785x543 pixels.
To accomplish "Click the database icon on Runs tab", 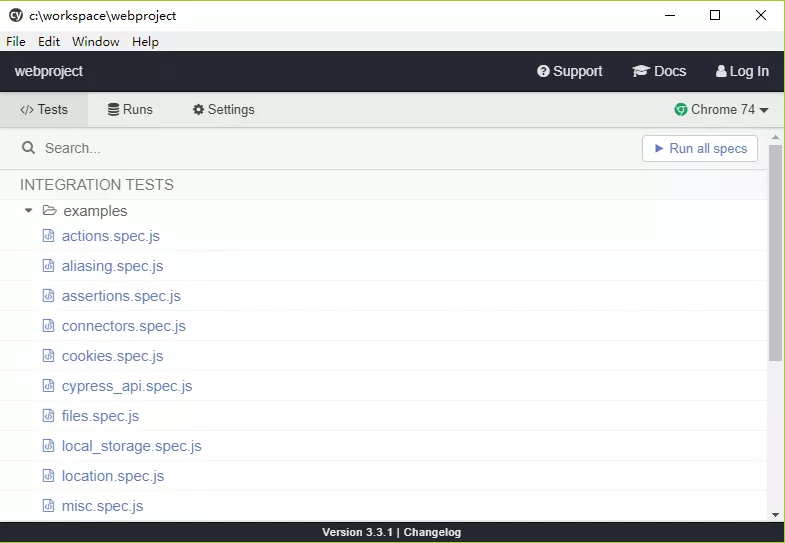I will tap(114, 109).
